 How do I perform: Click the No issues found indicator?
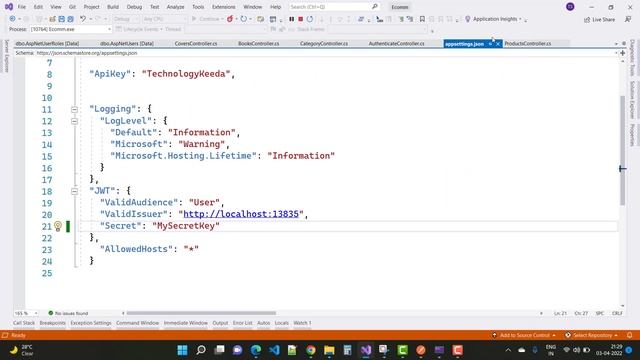pos(68,313)
